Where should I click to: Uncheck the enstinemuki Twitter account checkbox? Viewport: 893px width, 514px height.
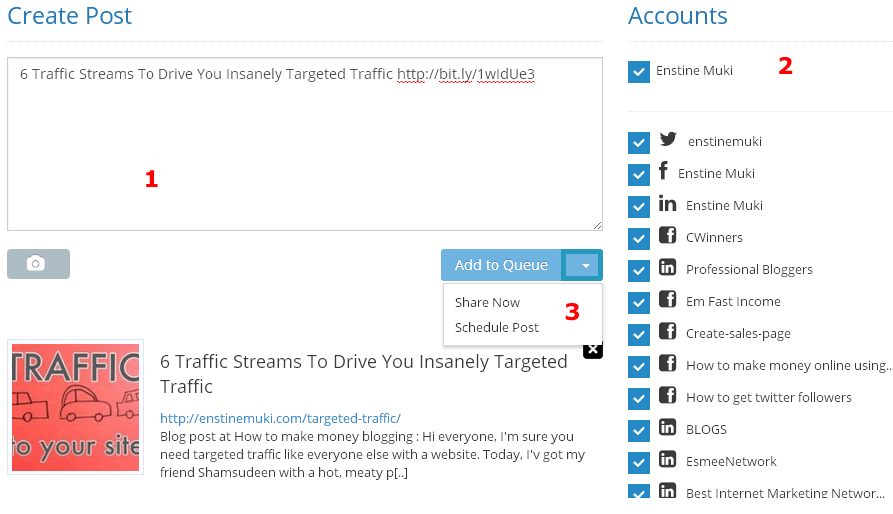(639, 143)
